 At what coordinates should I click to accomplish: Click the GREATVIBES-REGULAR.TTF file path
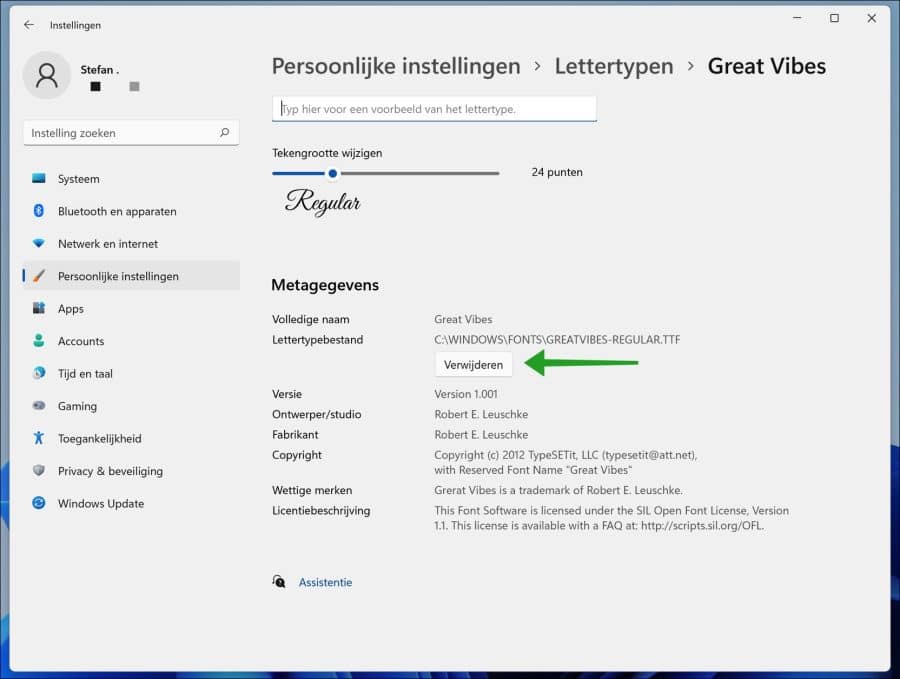pos(557,339)
